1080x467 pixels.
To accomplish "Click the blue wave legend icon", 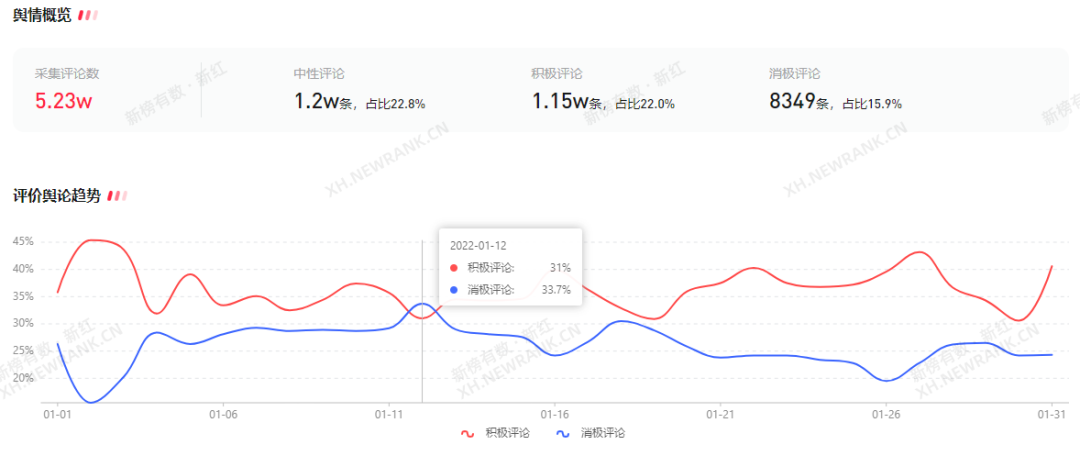I will (x=564, y=434).
